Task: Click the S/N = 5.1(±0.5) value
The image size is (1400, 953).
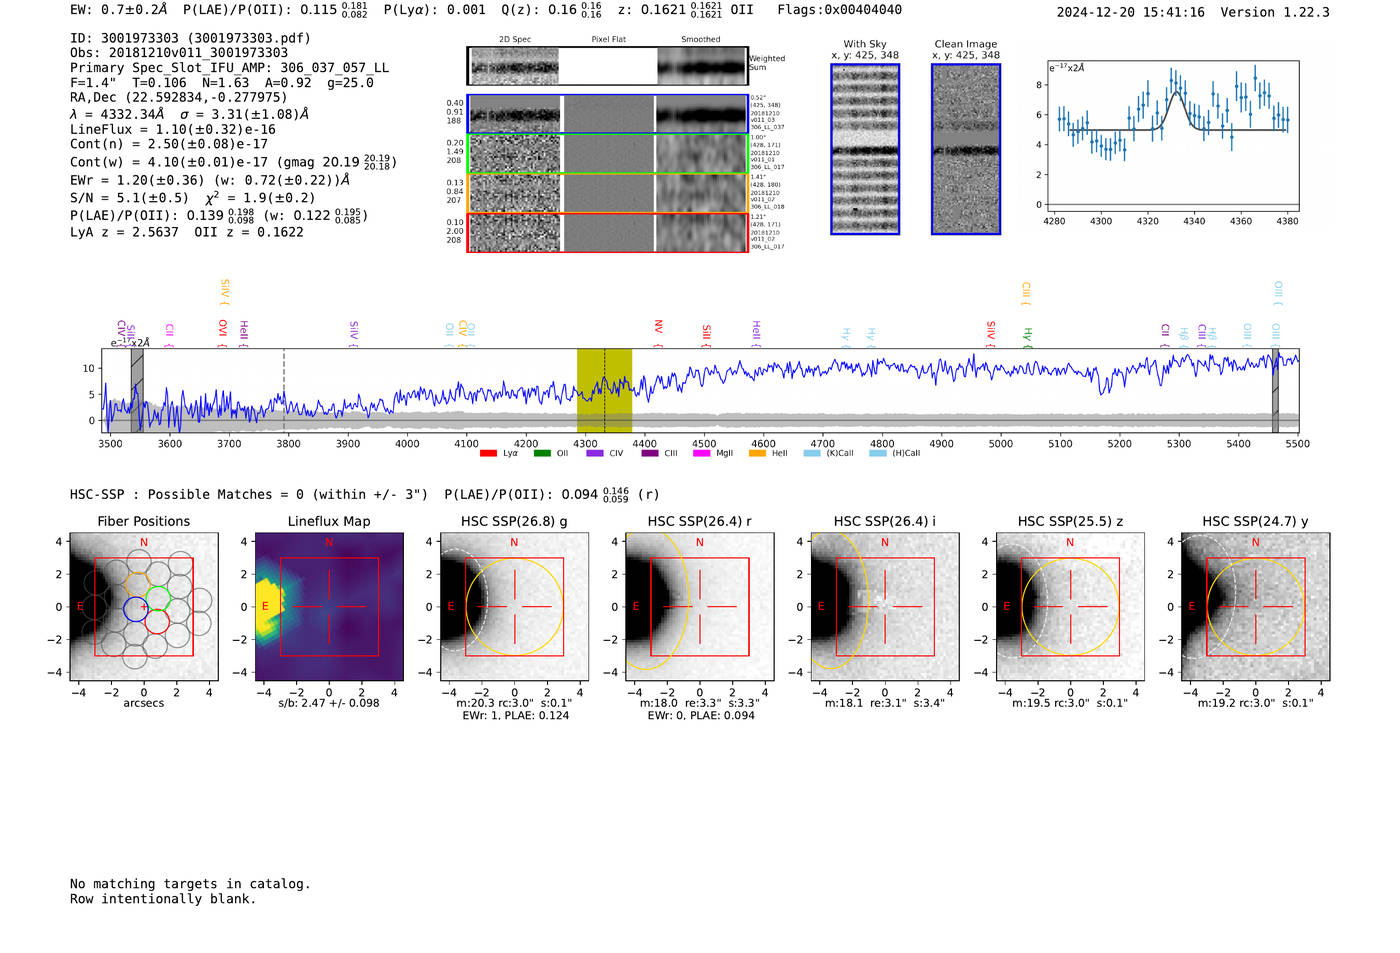Action: pos(129,198)
